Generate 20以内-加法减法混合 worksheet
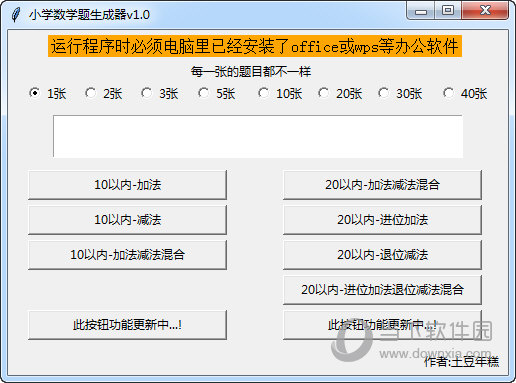 click(x=382, y=185)
